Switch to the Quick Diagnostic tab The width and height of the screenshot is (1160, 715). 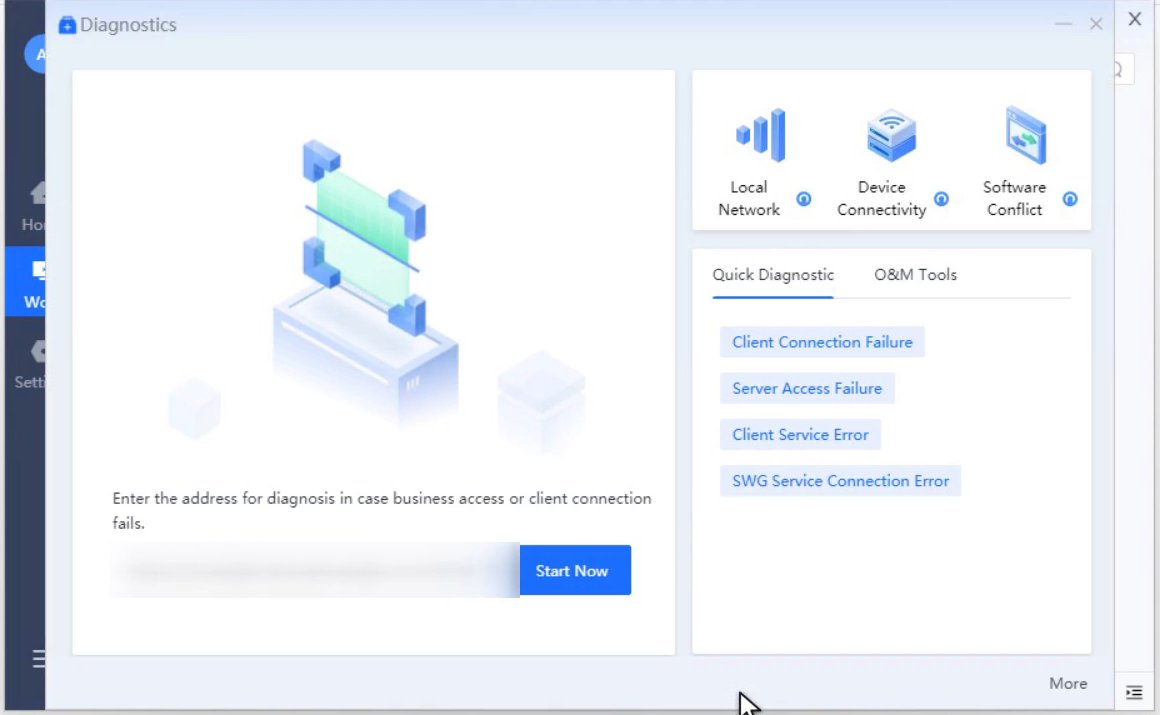[773, 275]
